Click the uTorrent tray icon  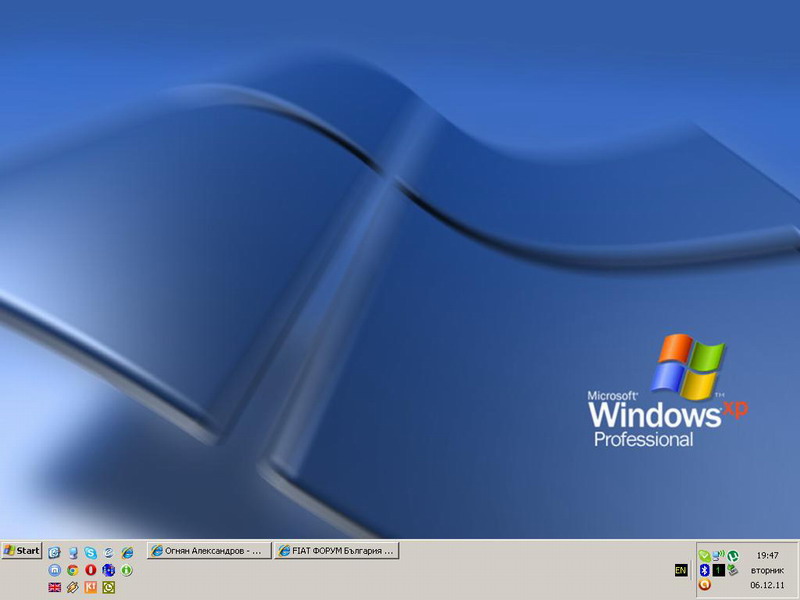click(x=733, y=555)
